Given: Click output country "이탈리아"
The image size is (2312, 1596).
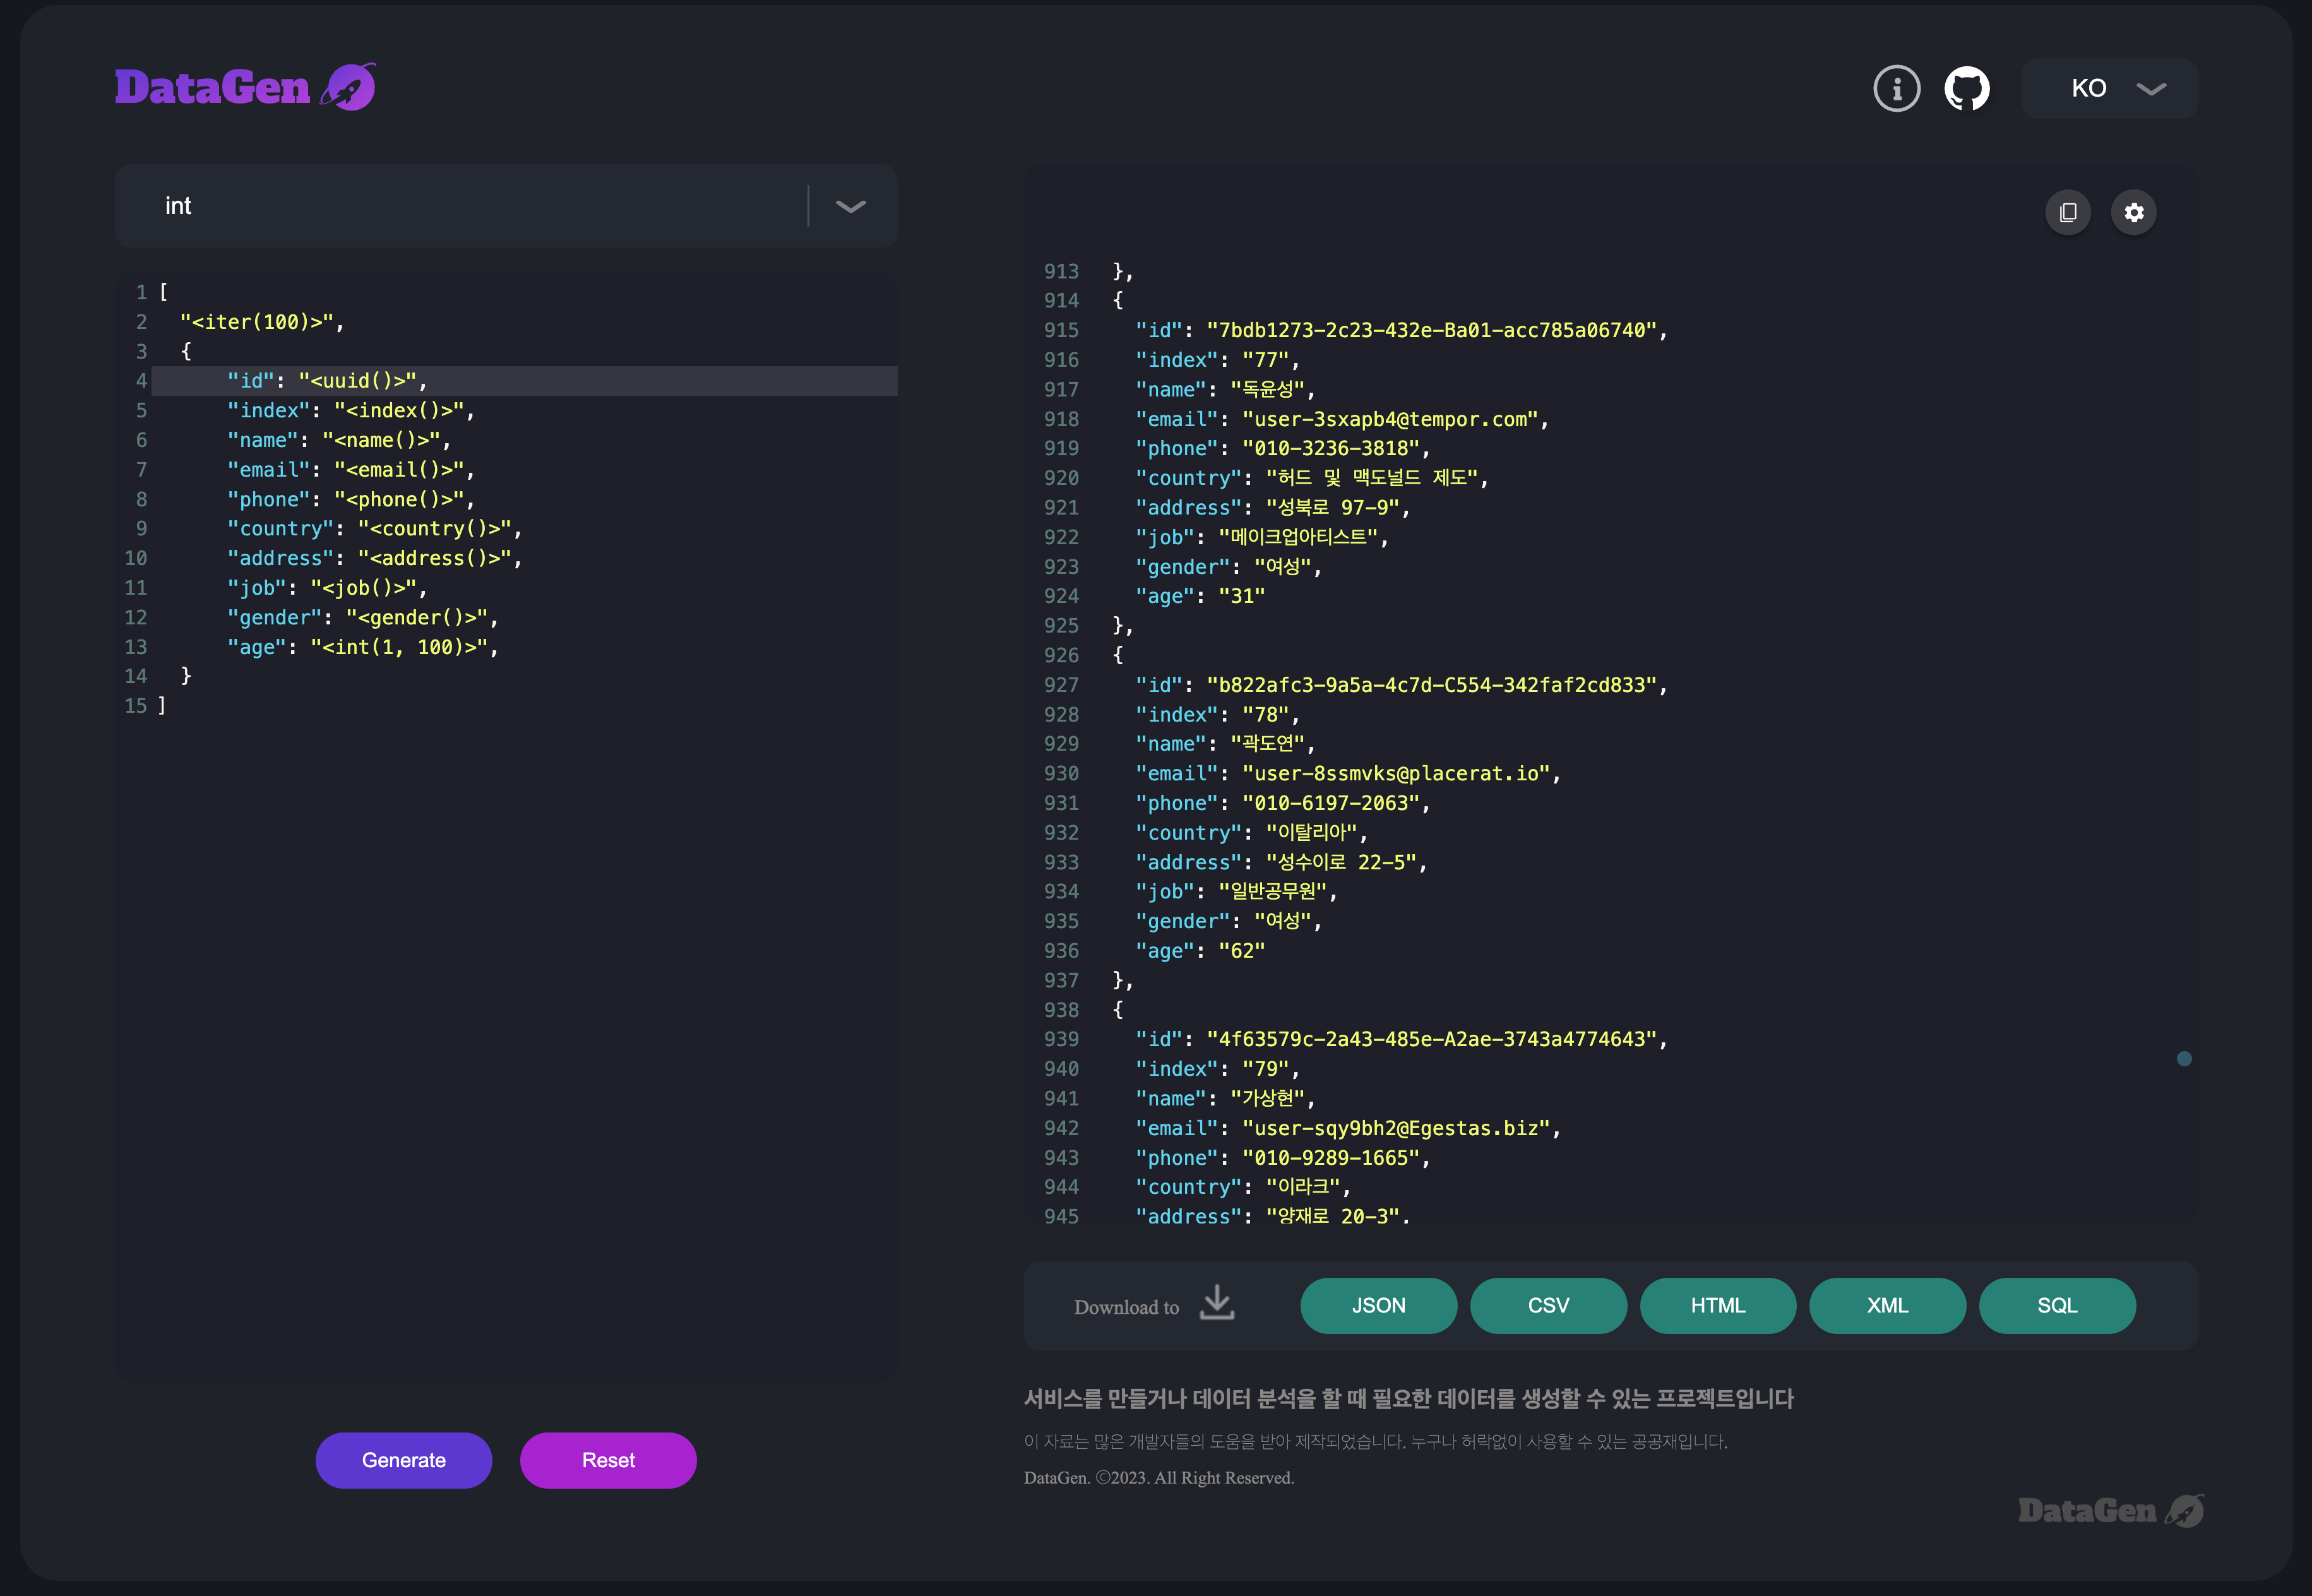Looking at the screenshot, I should pos(1311,833).
